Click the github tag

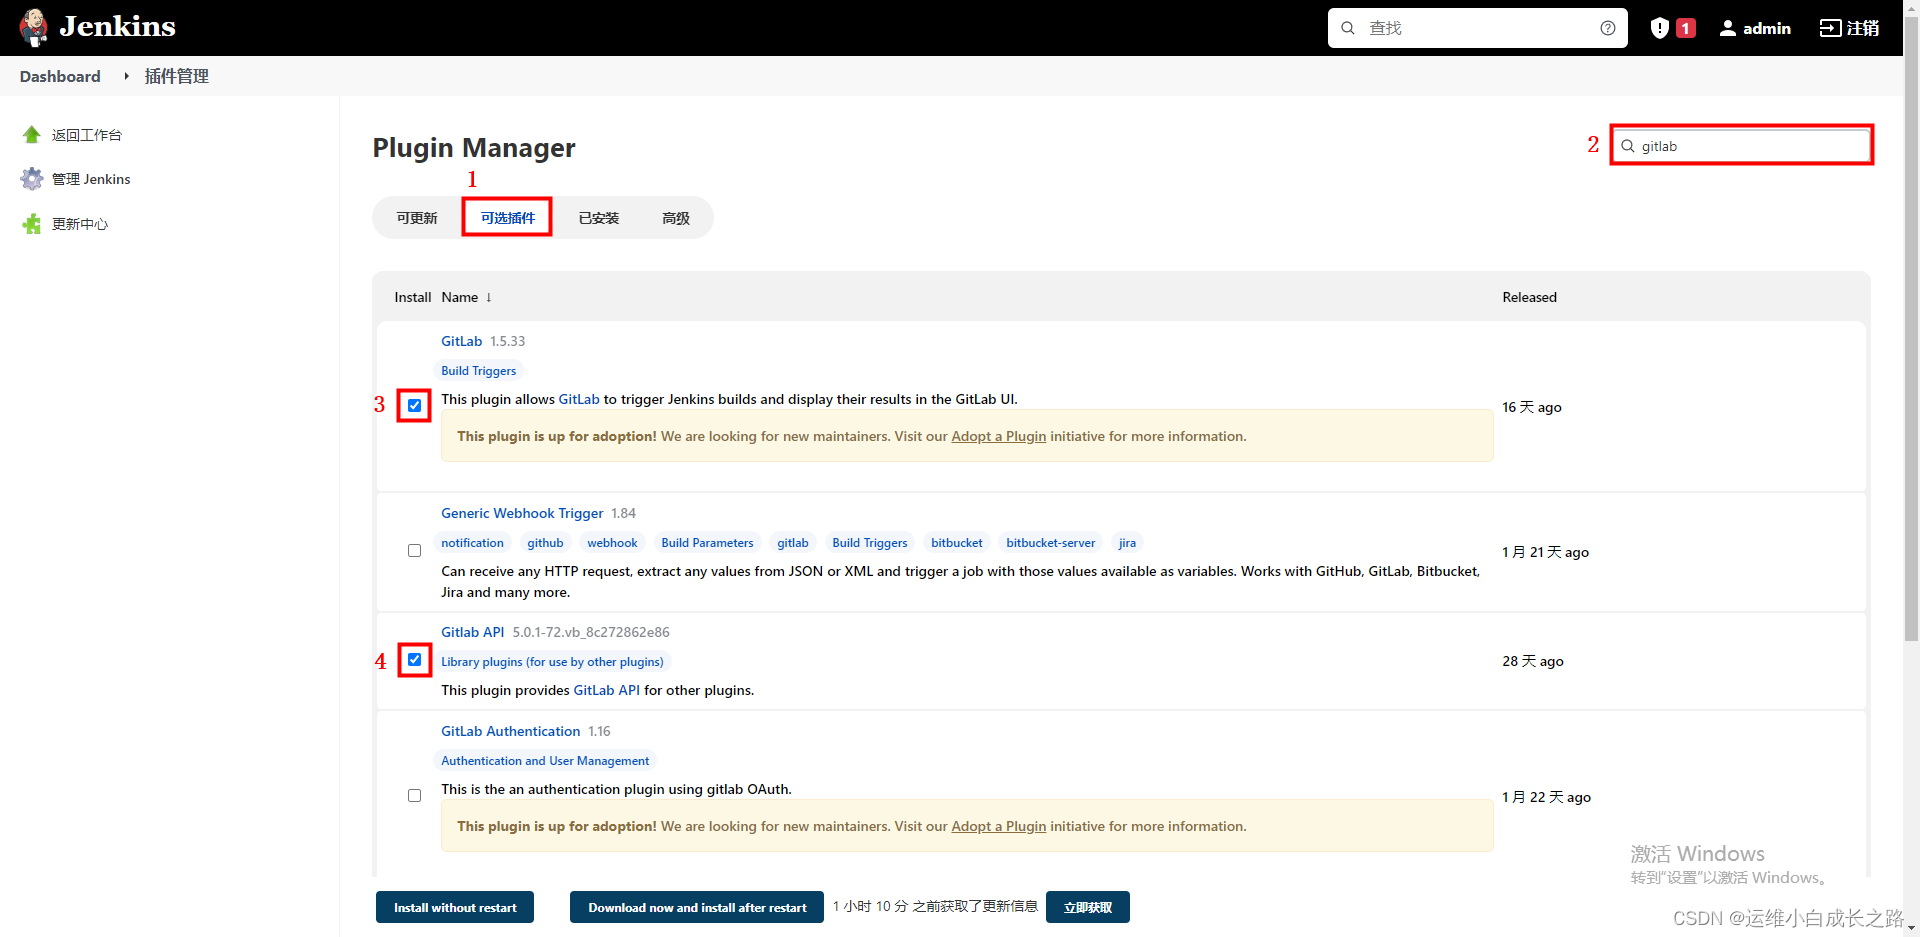pyautogui.click(x=546, y=543)
